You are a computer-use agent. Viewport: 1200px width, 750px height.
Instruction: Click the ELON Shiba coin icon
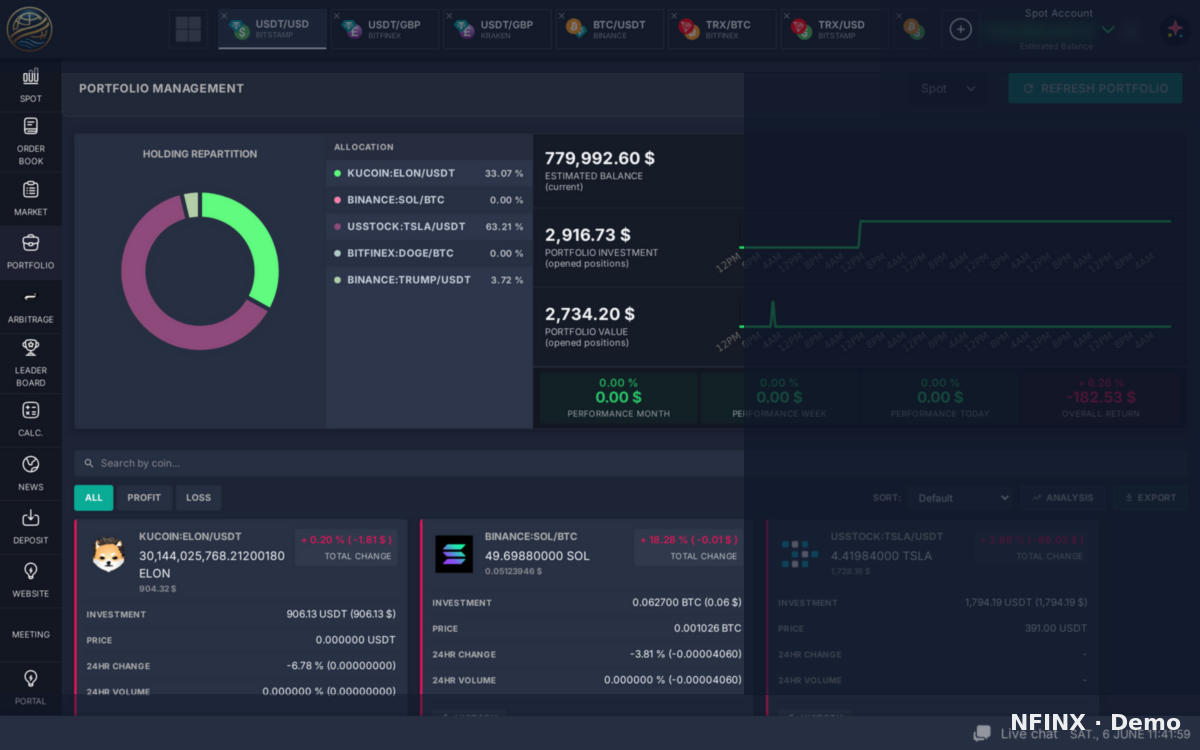click(108, 554)
